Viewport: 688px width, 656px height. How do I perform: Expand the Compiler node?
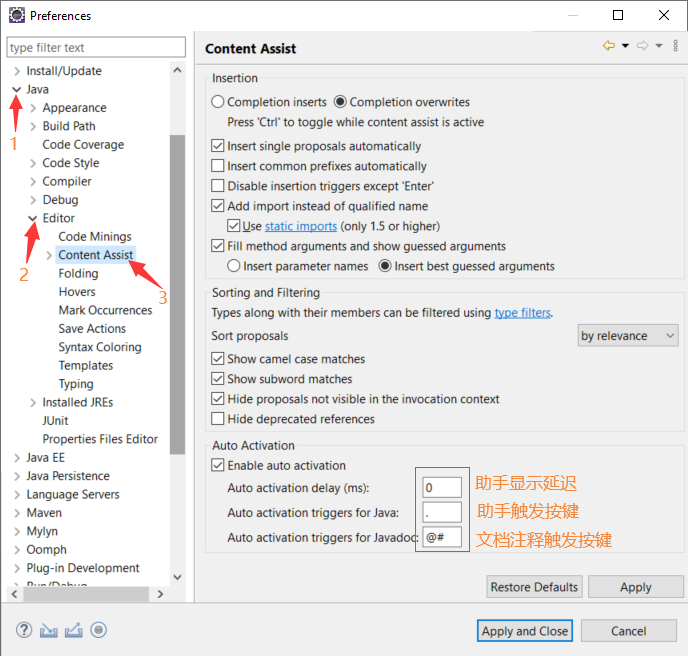tap(33, 182)
